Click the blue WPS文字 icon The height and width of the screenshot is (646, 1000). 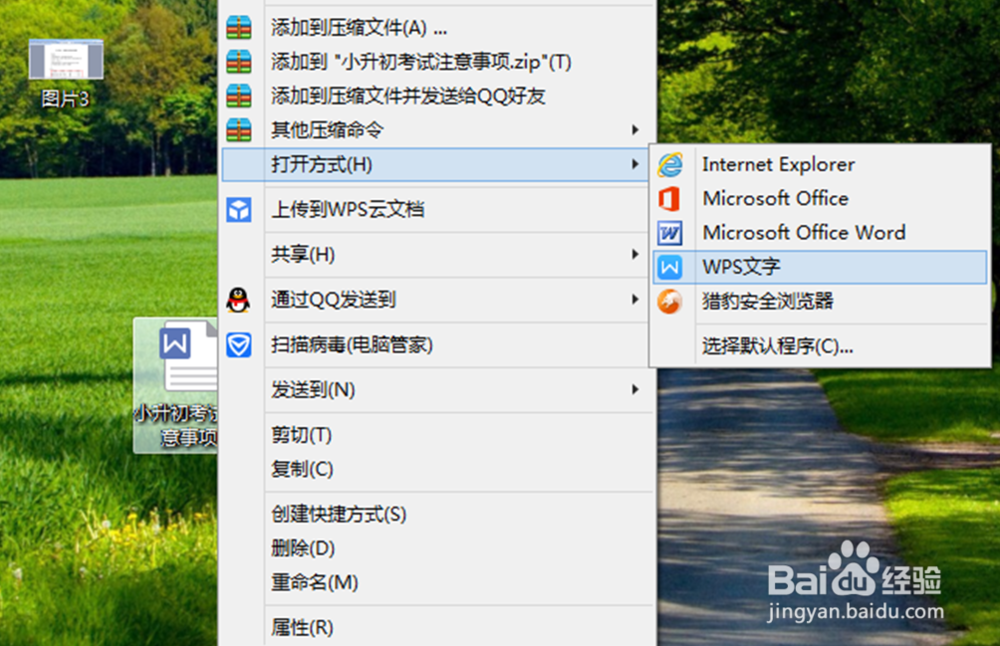pos(670,267)
